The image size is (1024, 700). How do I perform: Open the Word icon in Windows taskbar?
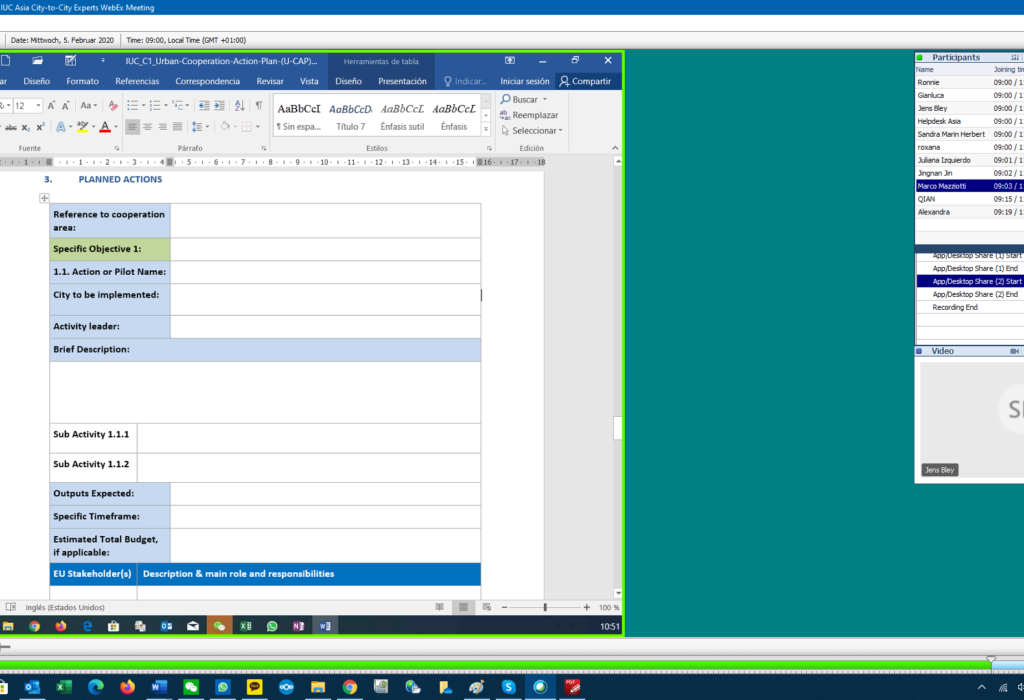[157, 687]
